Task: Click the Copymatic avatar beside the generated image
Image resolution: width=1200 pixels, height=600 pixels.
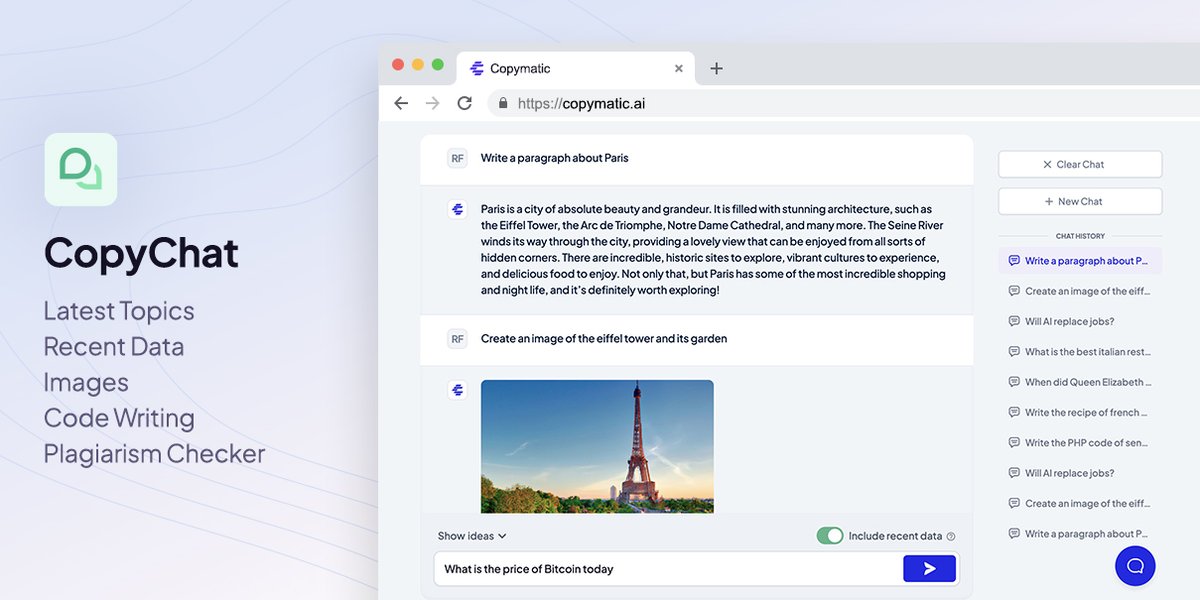Action: 457,390
